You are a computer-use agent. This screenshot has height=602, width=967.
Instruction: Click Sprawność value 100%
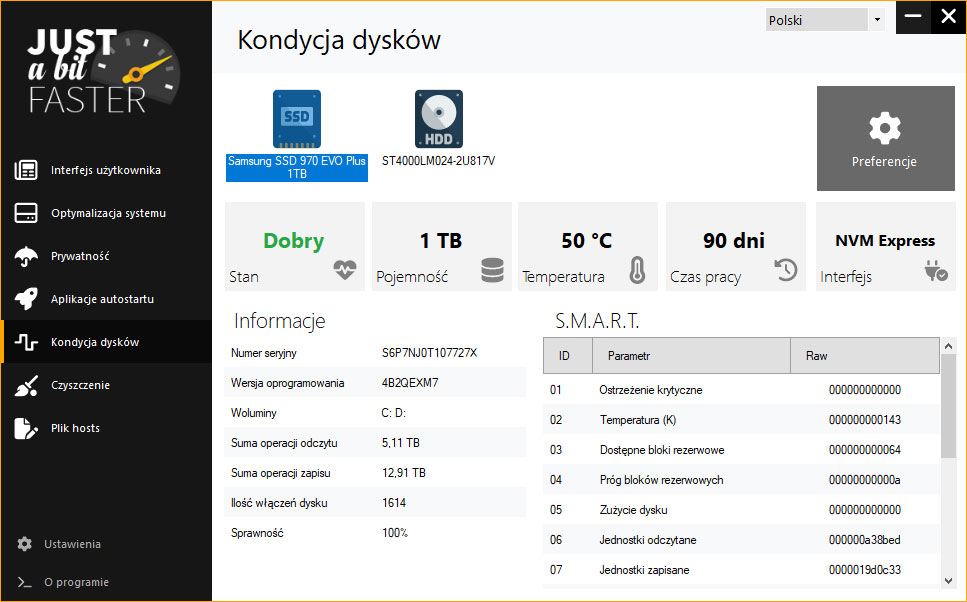point(395,533)
